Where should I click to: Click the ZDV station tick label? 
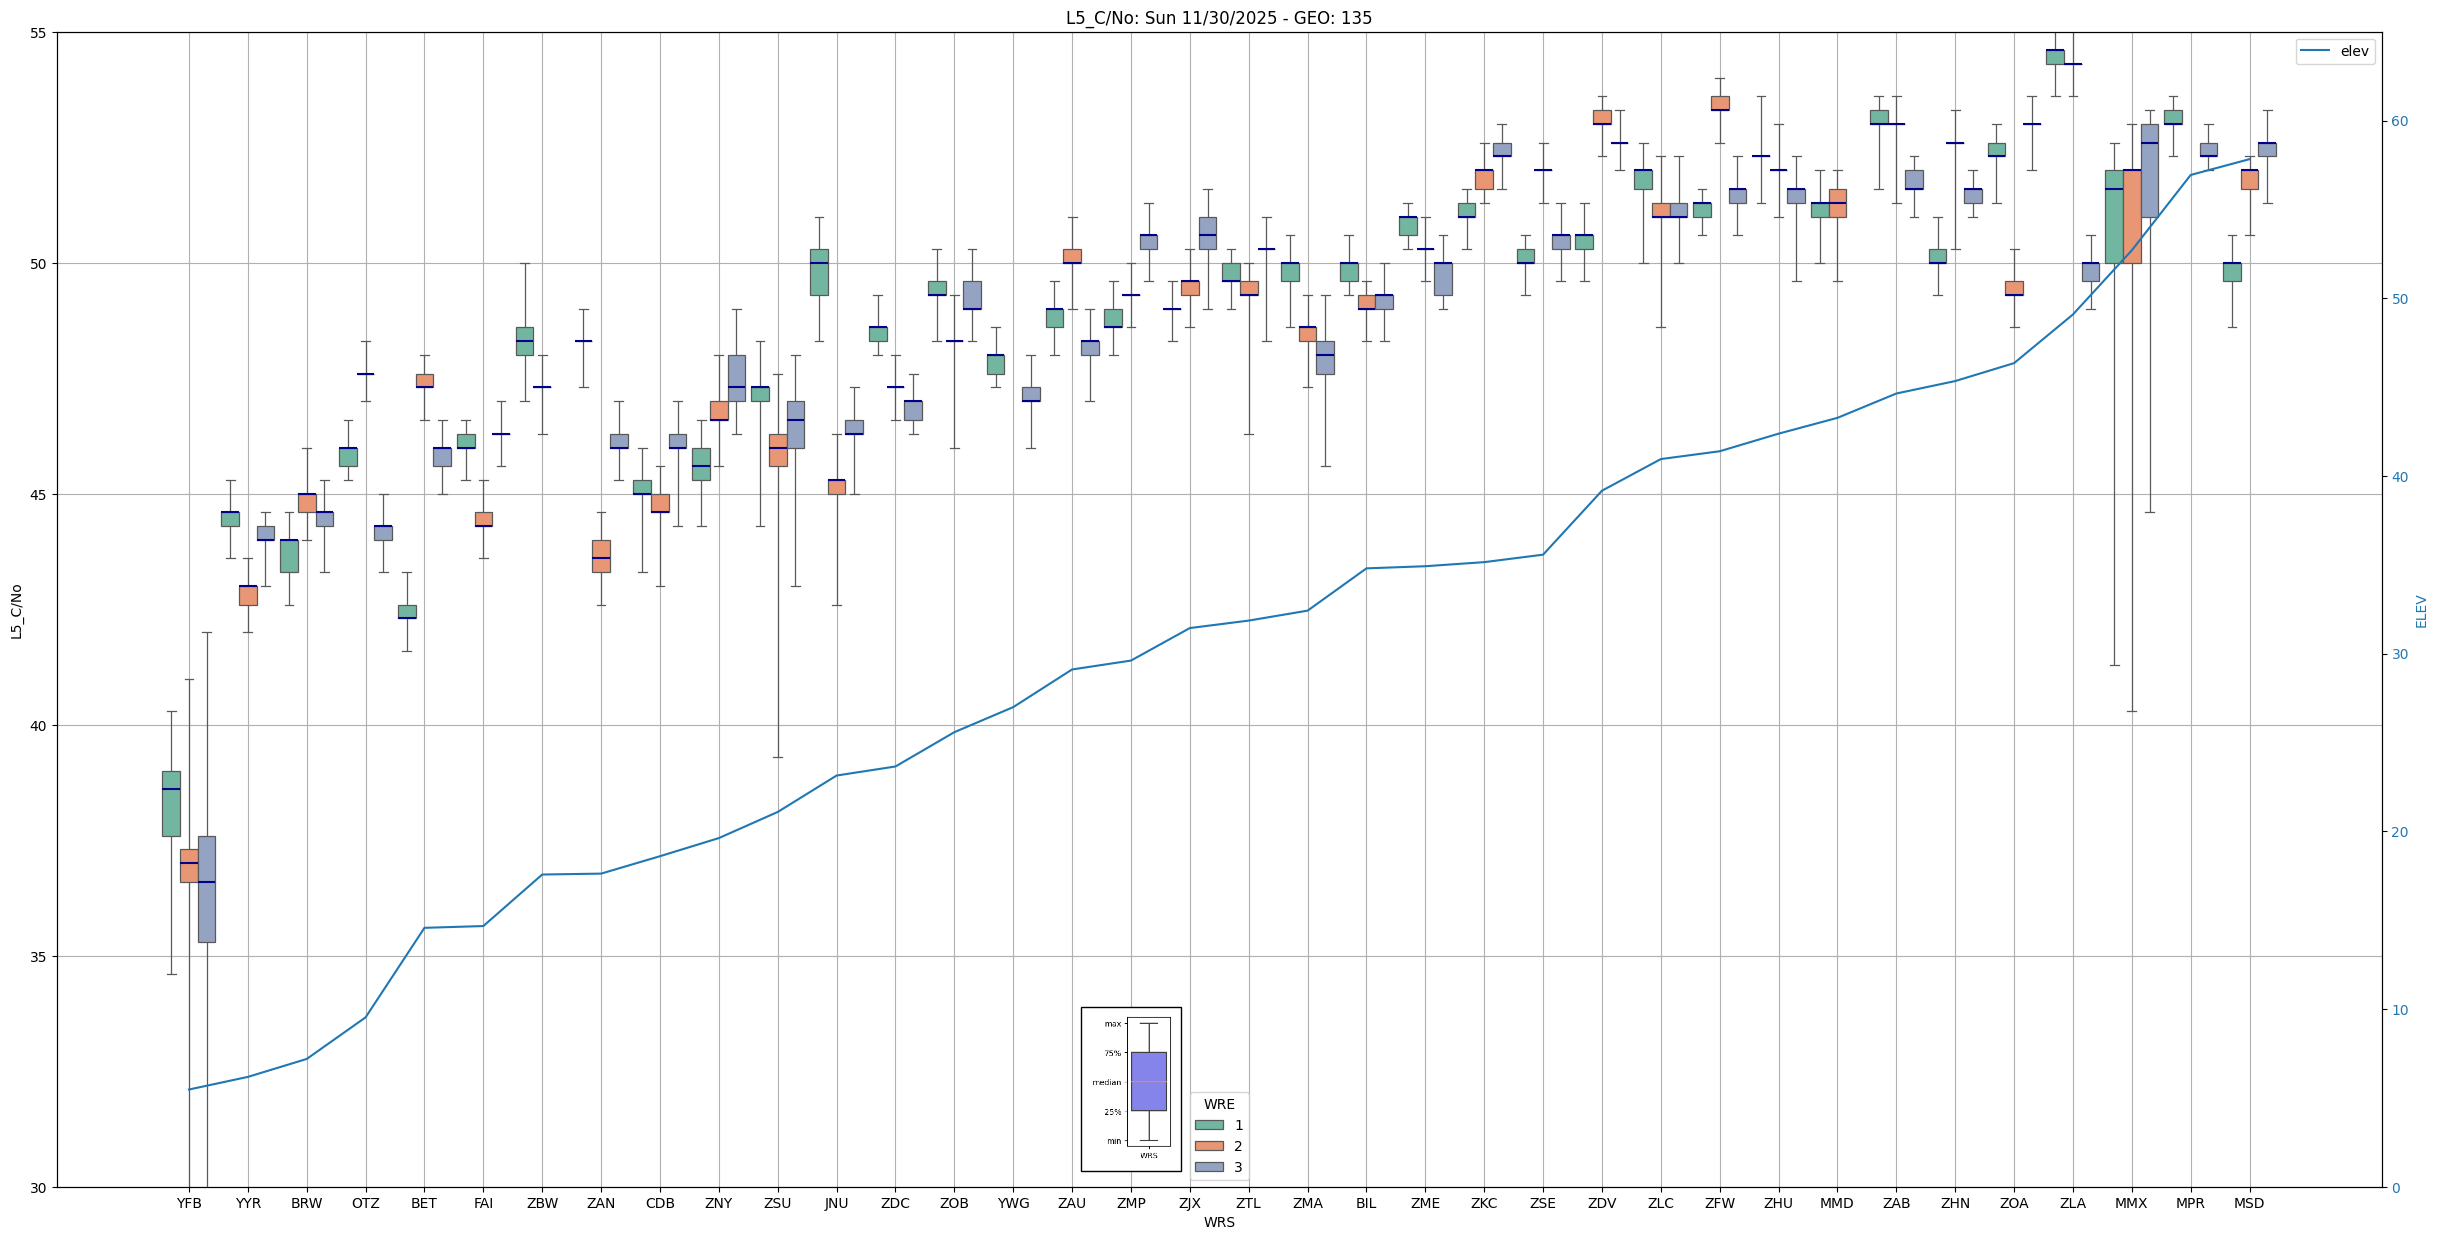pos(1602,1203)
